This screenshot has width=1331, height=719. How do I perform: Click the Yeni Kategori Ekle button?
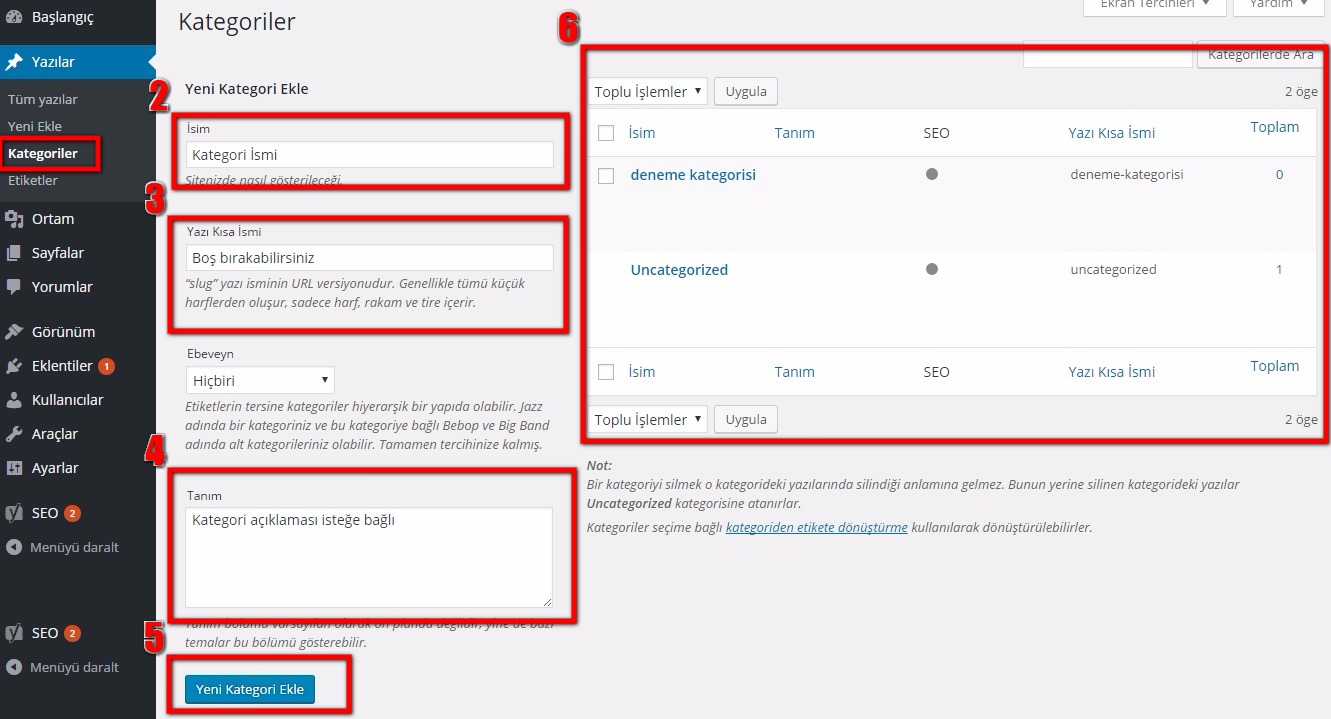(250, 689)
